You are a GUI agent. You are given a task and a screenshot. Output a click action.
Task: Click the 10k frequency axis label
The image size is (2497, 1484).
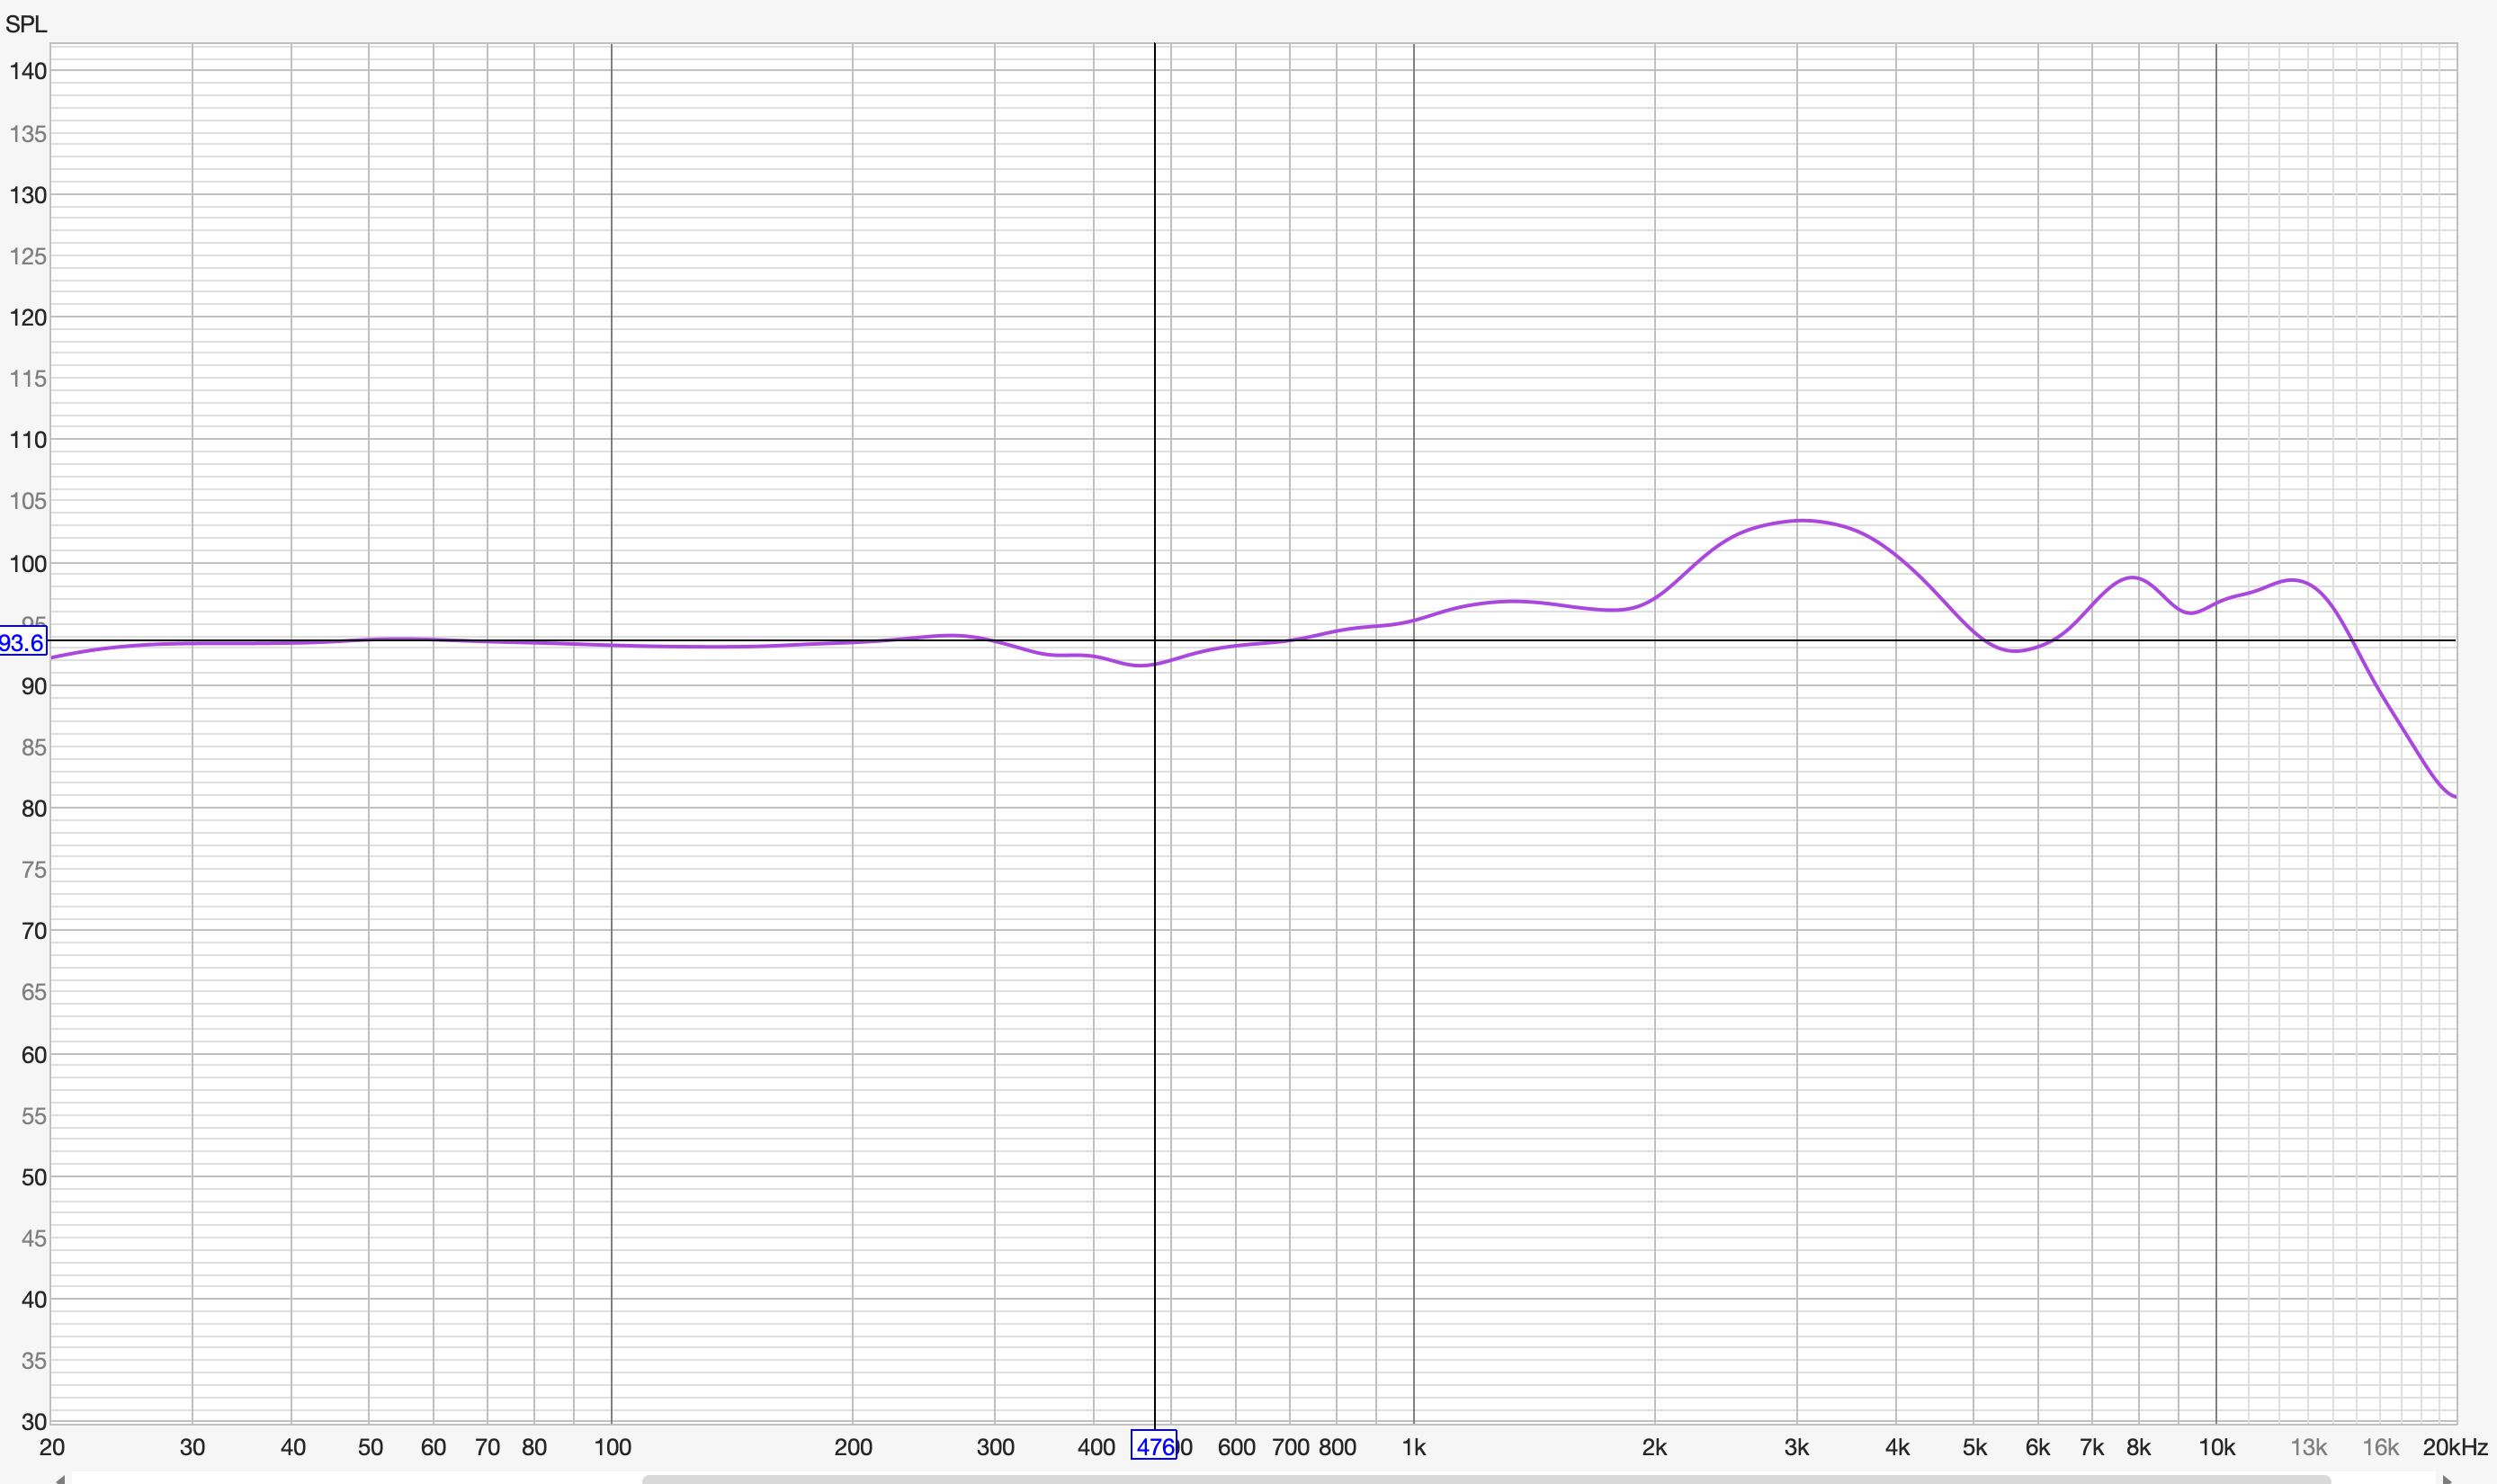coord(2217,1447)
